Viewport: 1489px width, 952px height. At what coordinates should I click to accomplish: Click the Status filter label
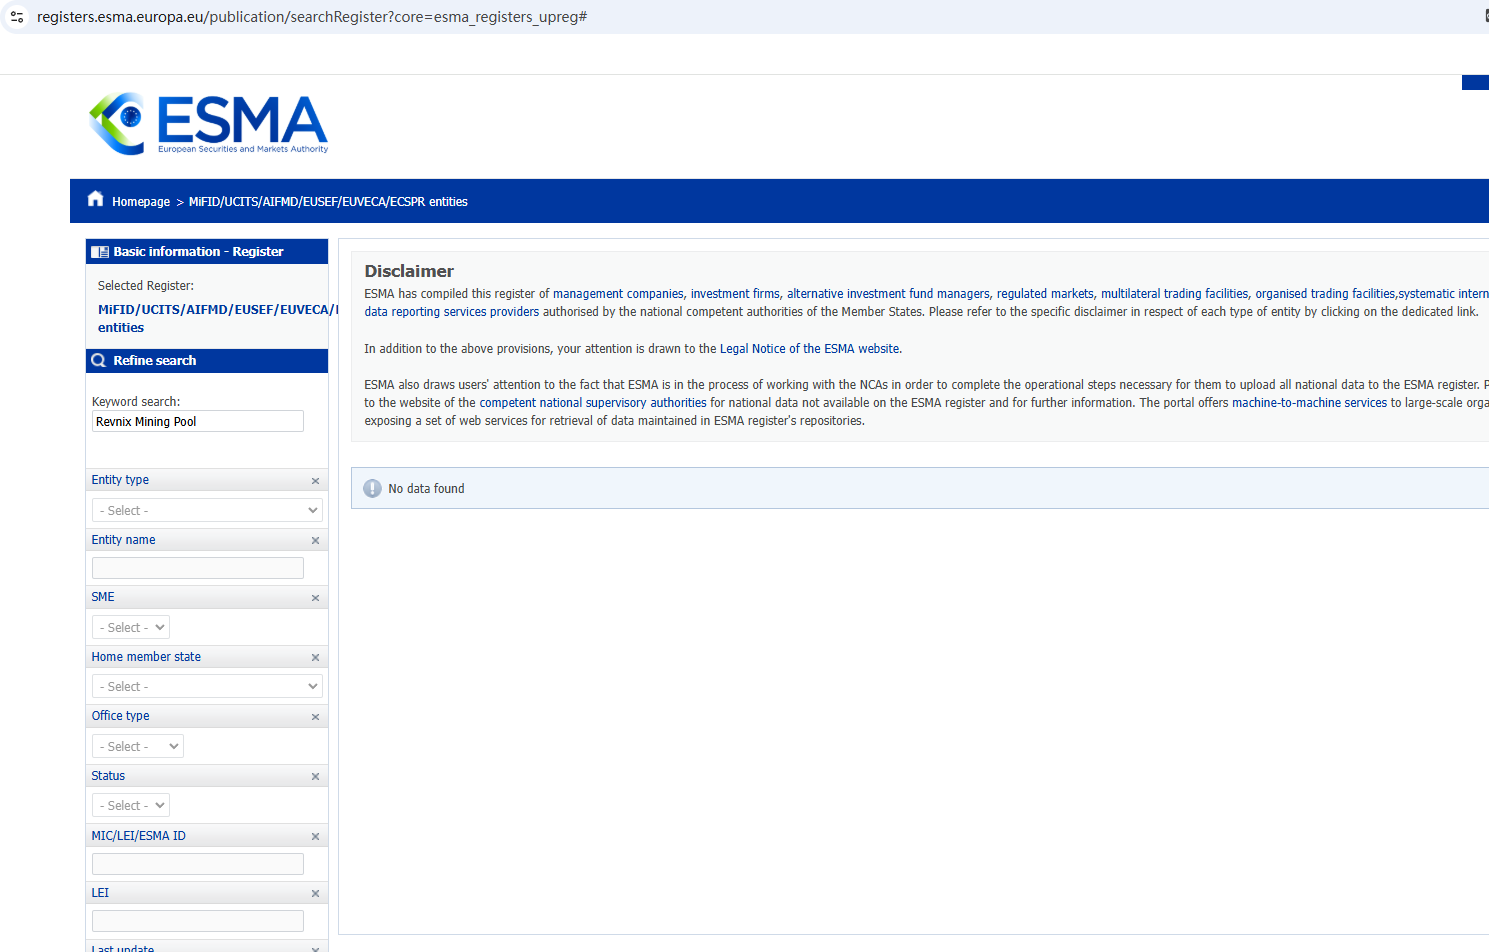(108, 776)
